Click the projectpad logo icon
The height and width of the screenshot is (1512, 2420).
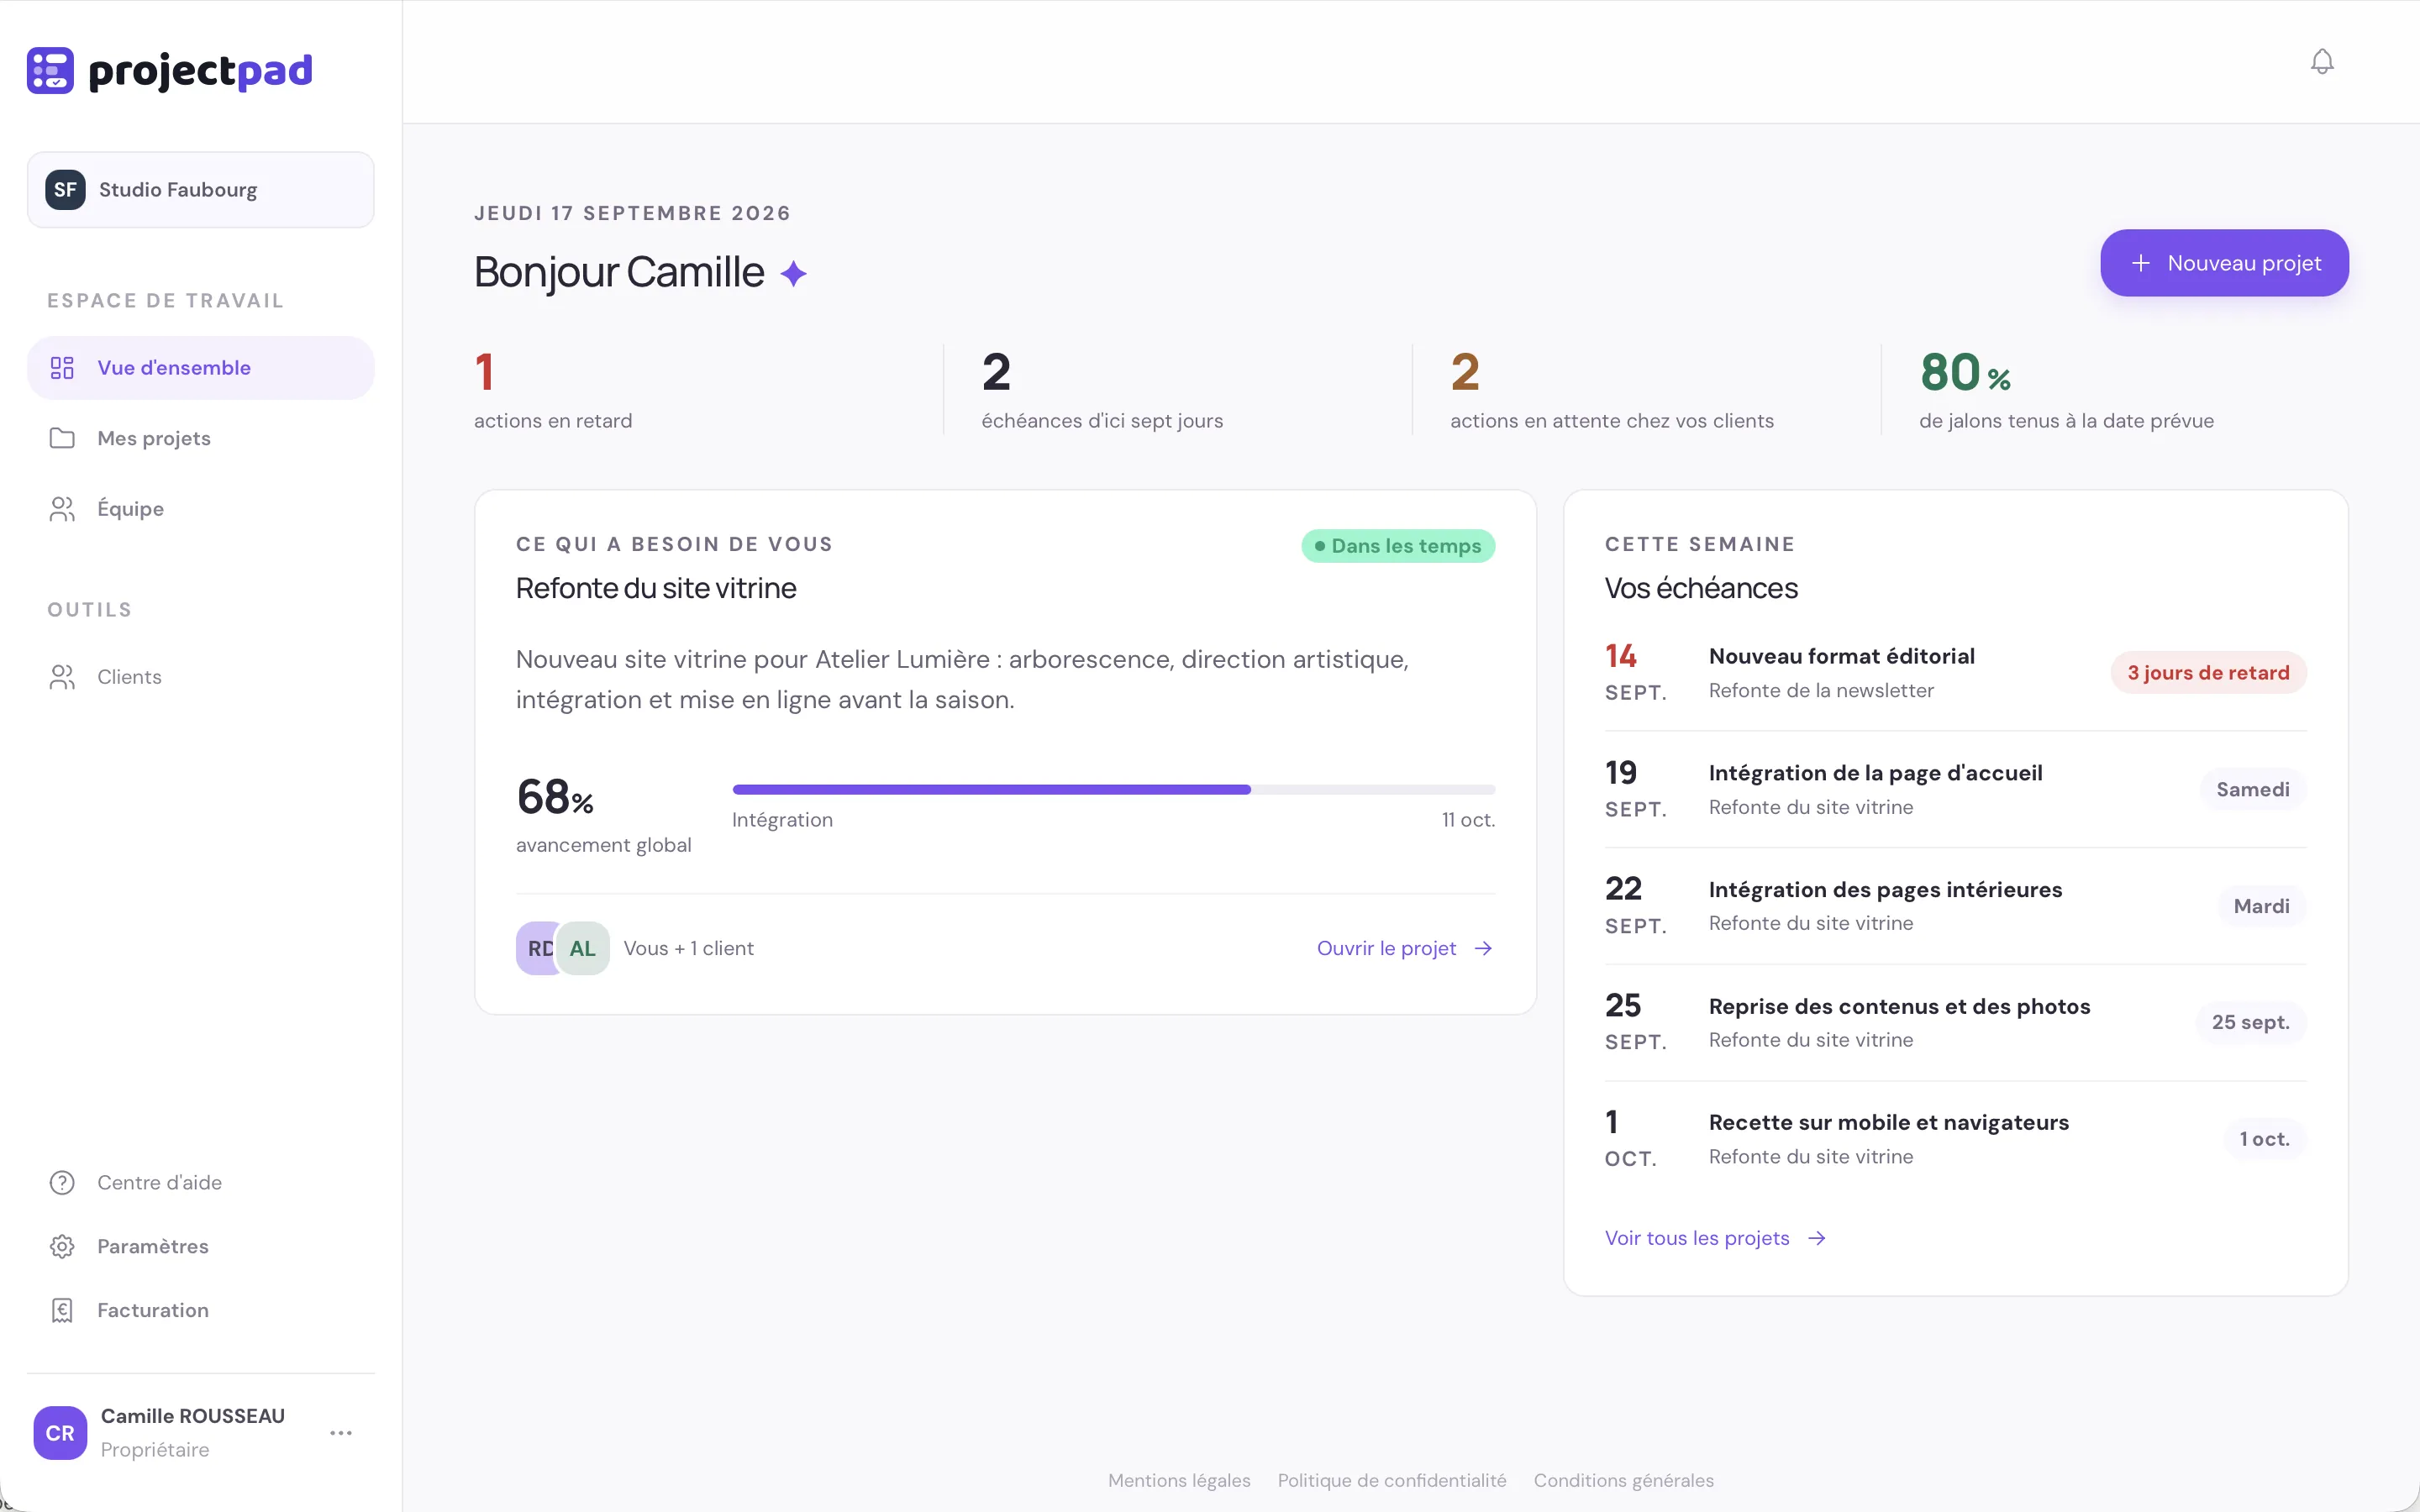click(x=50, y=70)
